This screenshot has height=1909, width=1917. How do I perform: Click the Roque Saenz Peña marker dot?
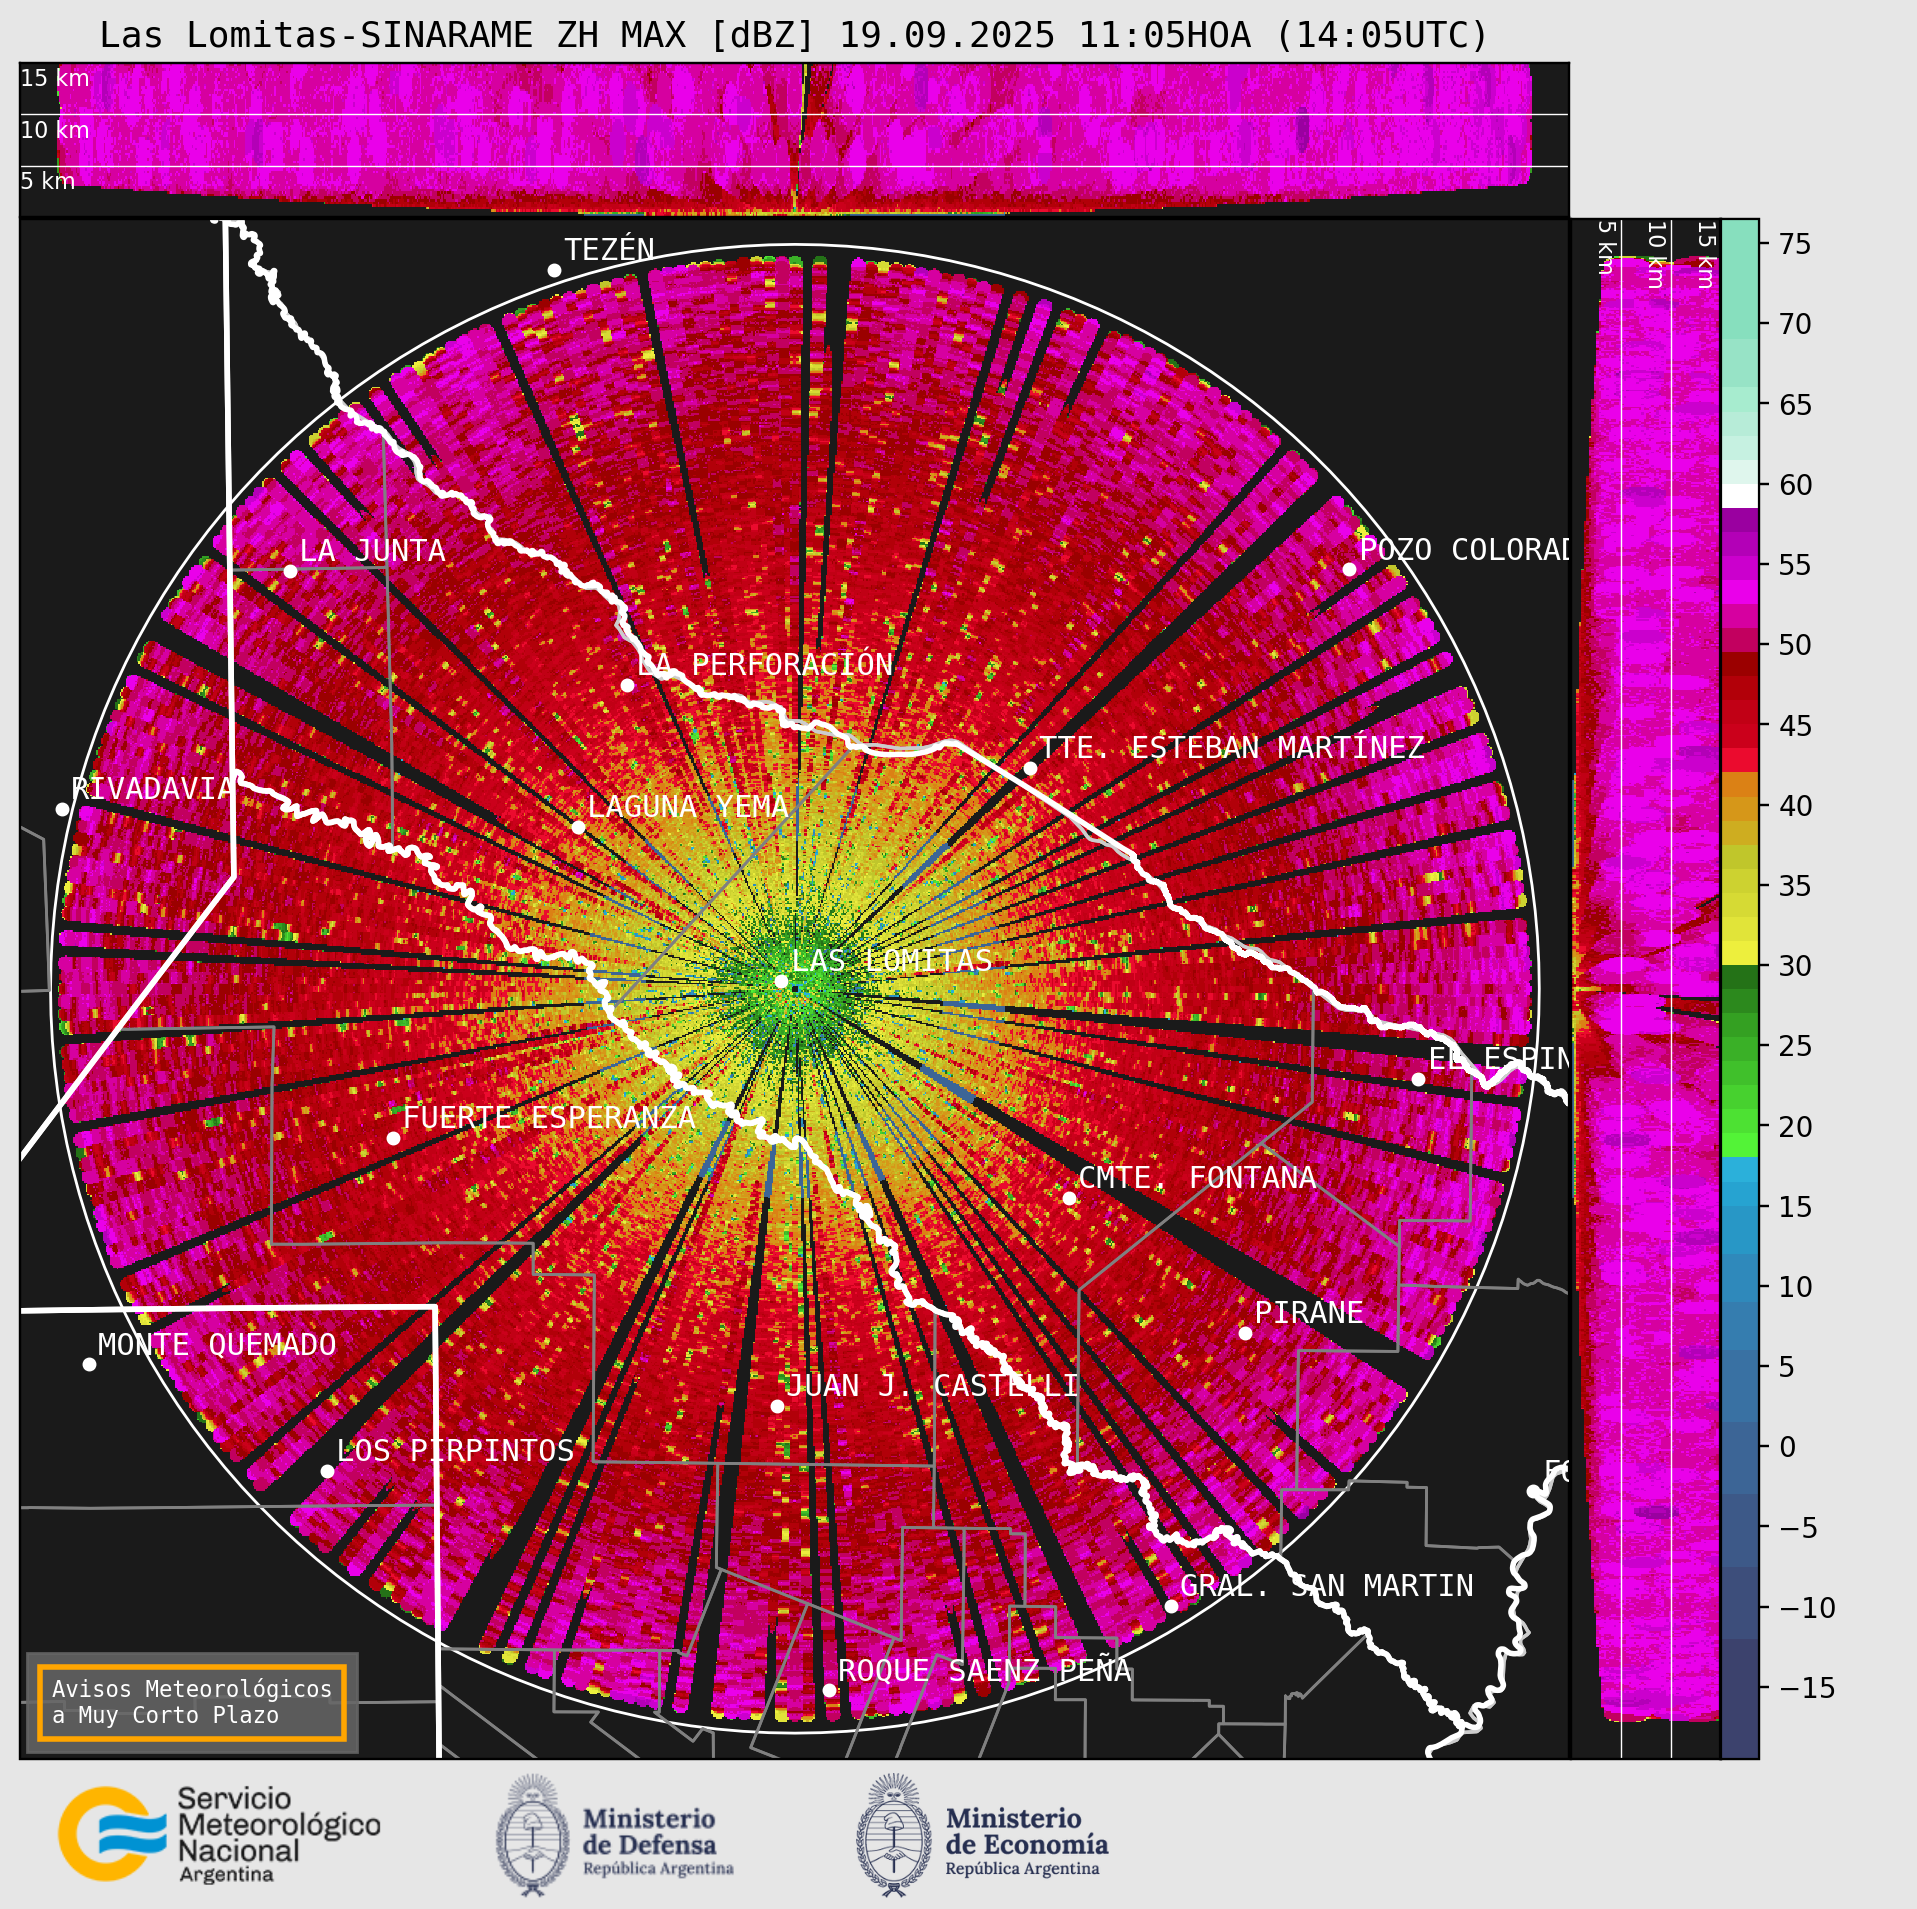coord(829,1690)
